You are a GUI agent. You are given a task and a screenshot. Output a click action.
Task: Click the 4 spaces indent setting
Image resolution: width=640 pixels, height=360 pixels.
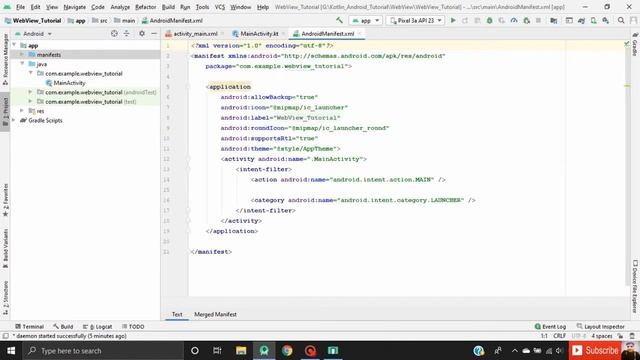tap(602, 336)
